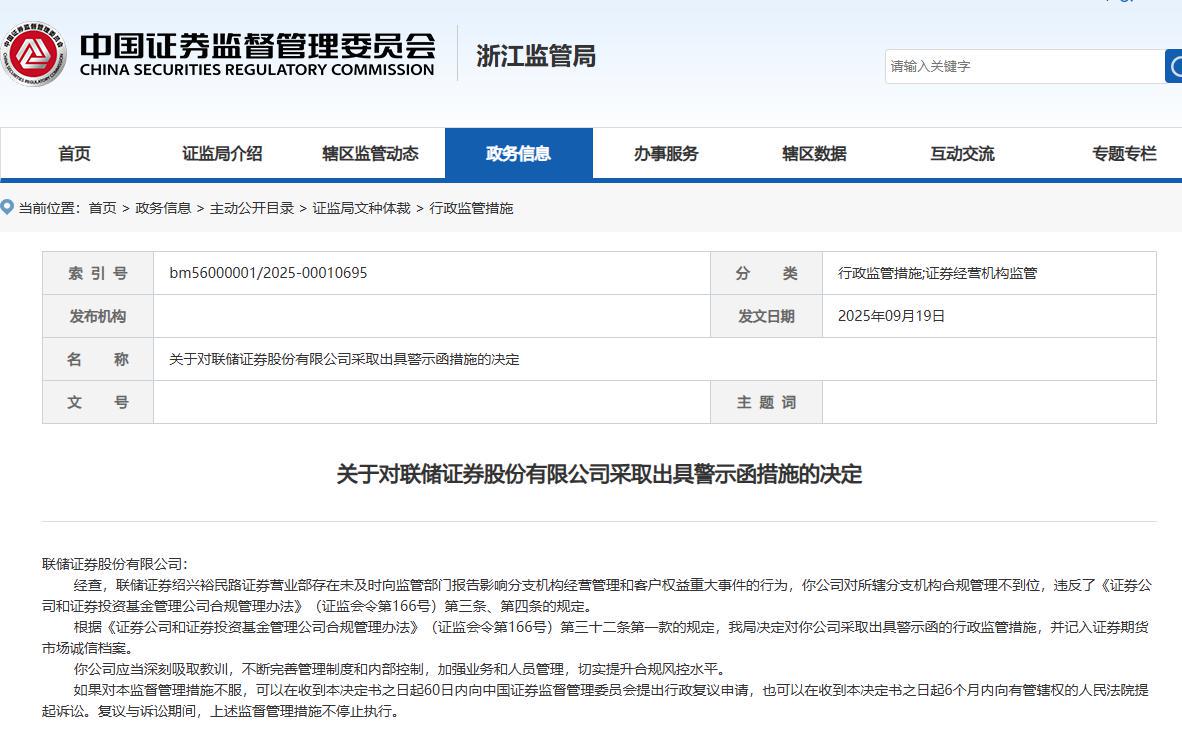The width and height of the screenshot is (1182, 738).
Task: Open the 互动交流 tab
Action: click(962, 154)
